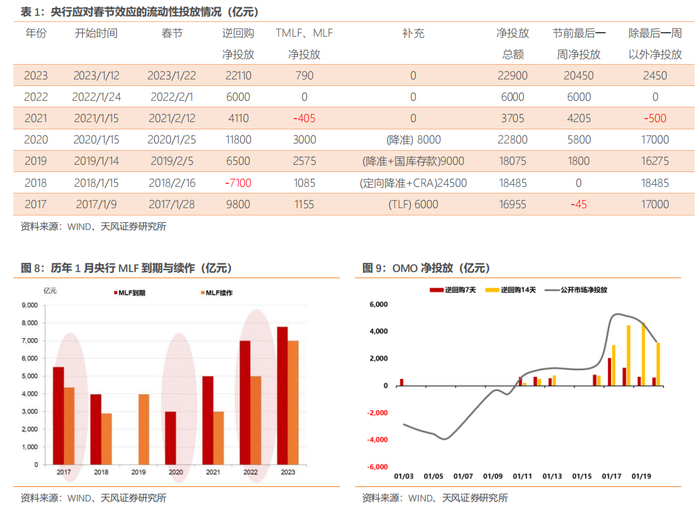
Task: Click the value 22800 in the 2020 row
Action: [512, 140]
